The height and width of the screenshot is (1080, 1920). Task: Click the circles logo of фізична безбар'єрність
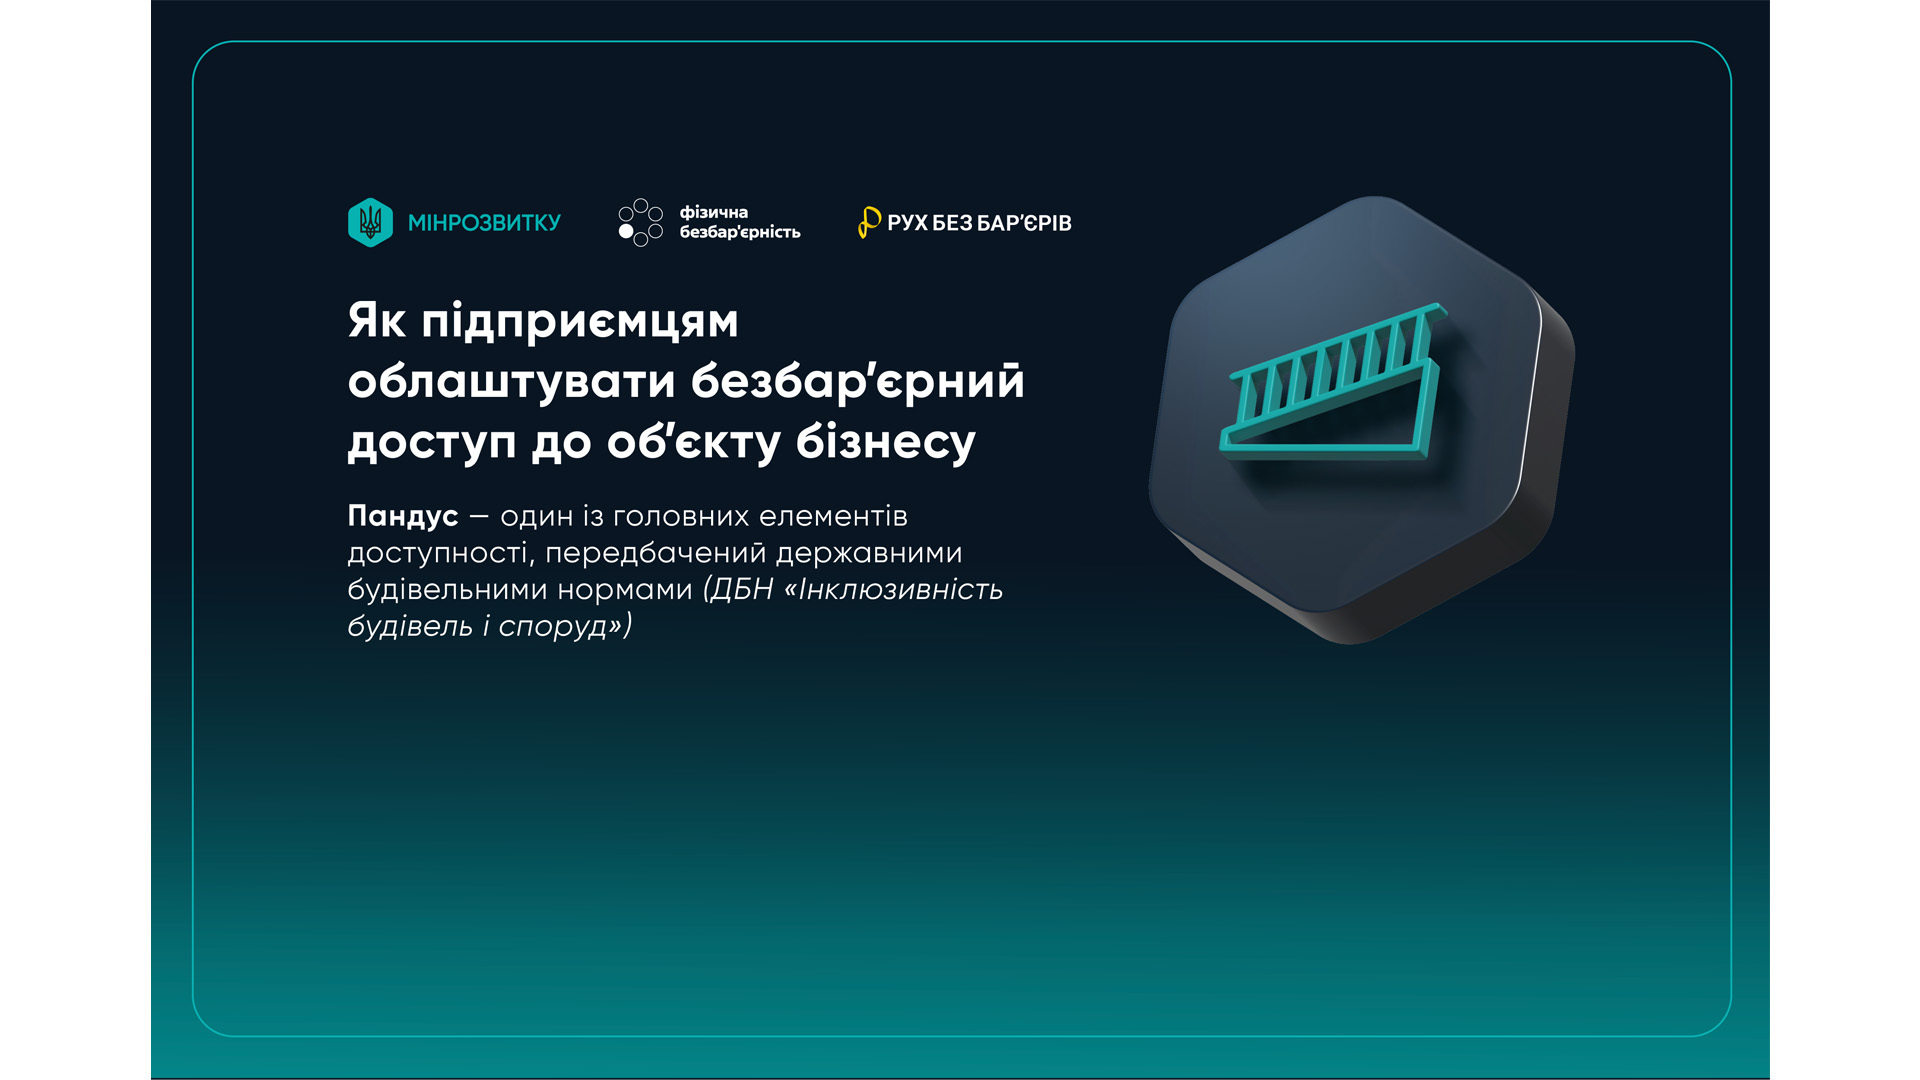(640, 222)
